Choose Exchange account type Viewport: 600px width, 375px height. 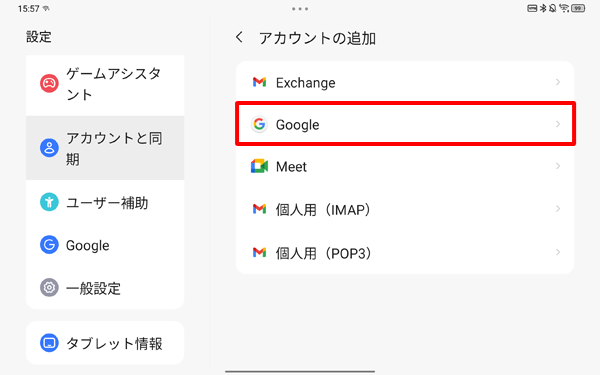coord(405,82)
